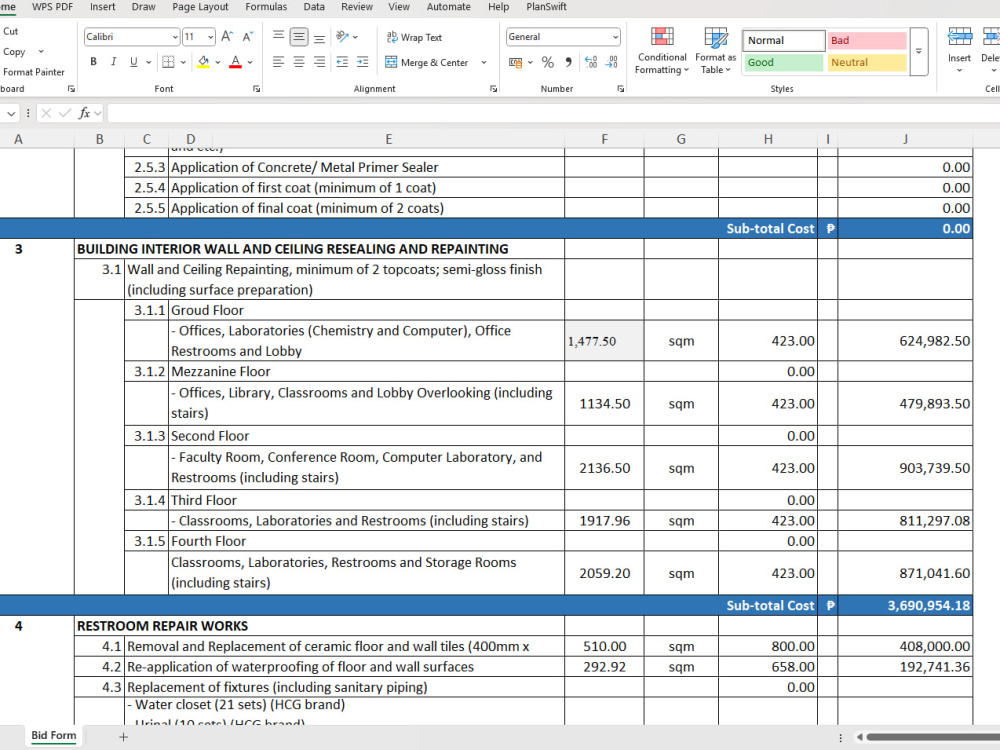Apply Good cell style
The height and width of the screenshot is (750, 1000).
coord(783,62)
